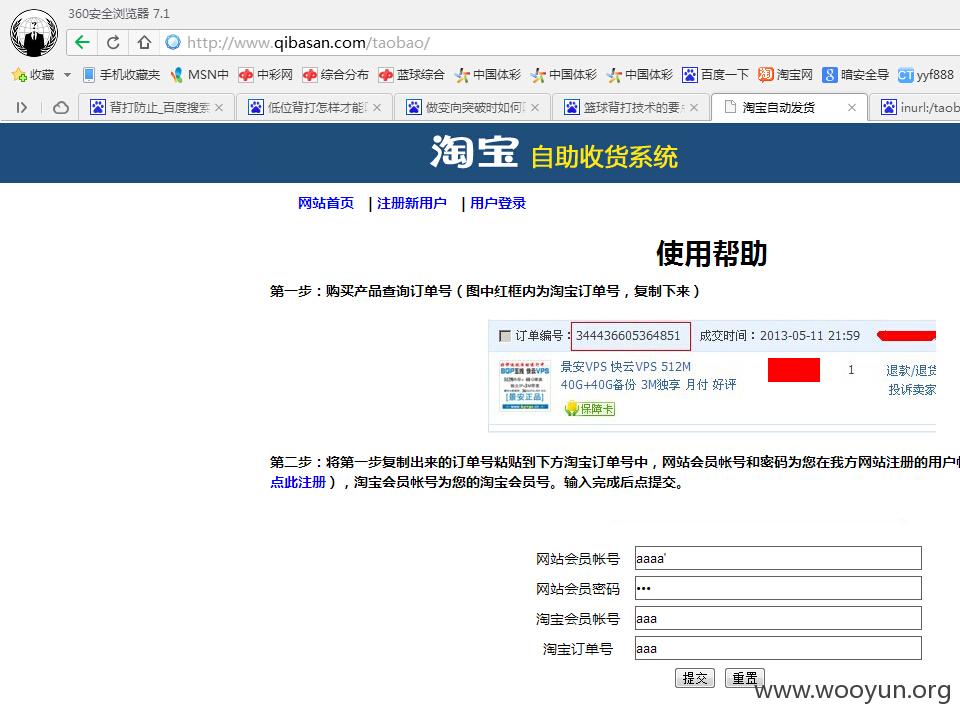The image size is (960, 719).
Task: Click the tab list sidebar toggle icon
Action: point(21,108)
